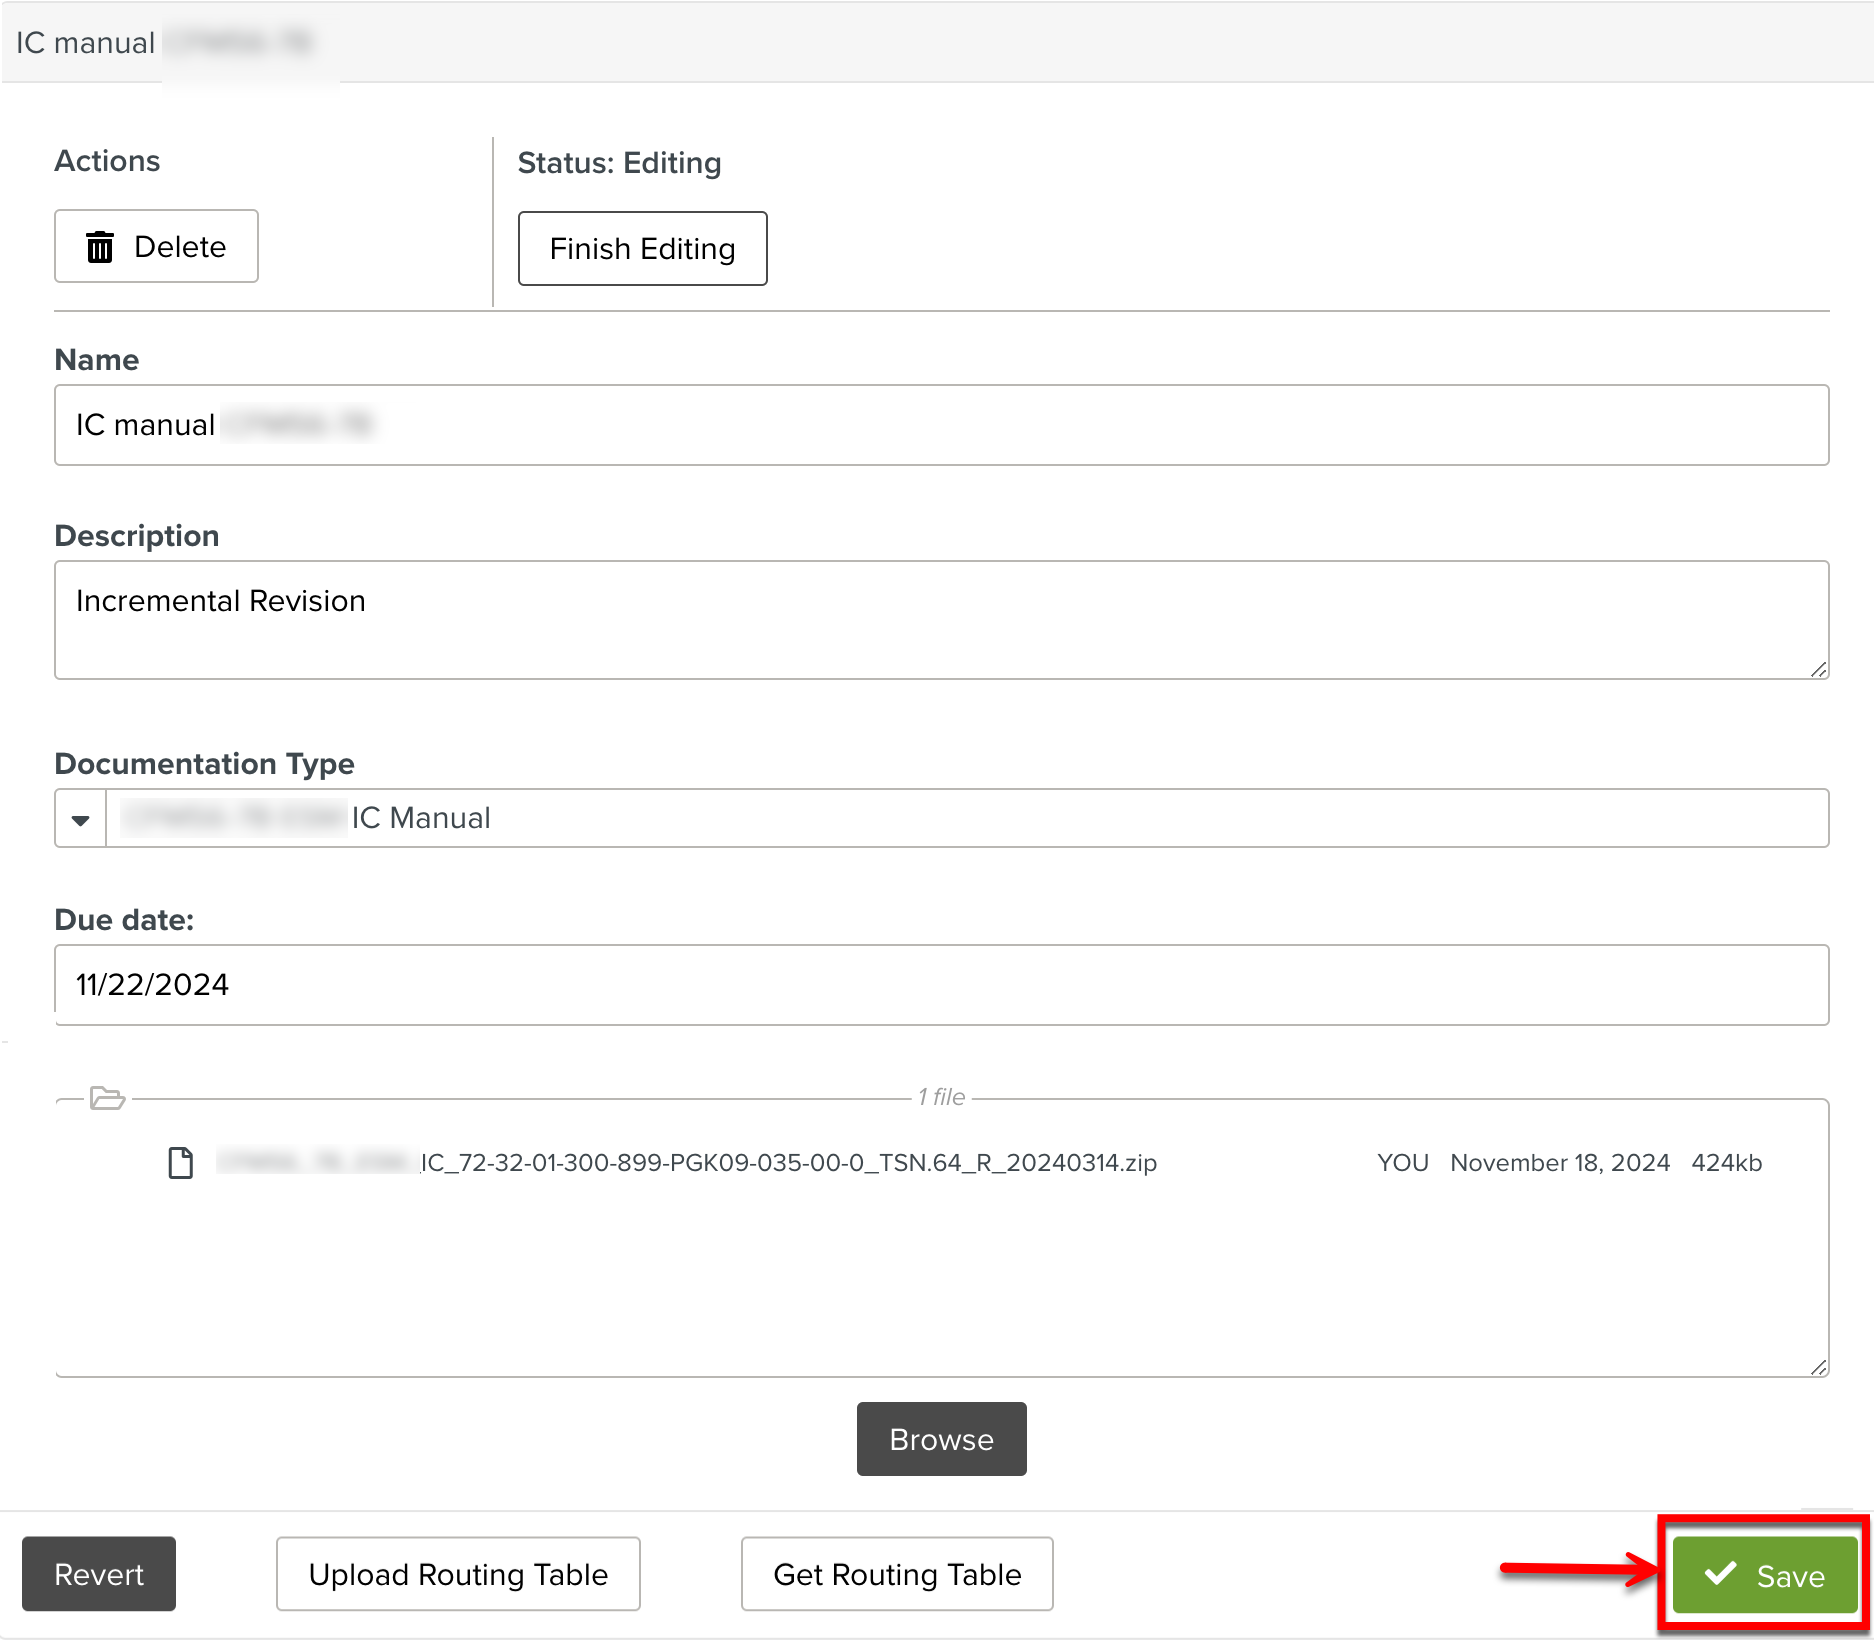Expand the Documentation Type dropdown arrow
Image resolution: width=1874 pixels, height=1646 pixels.
81,819
